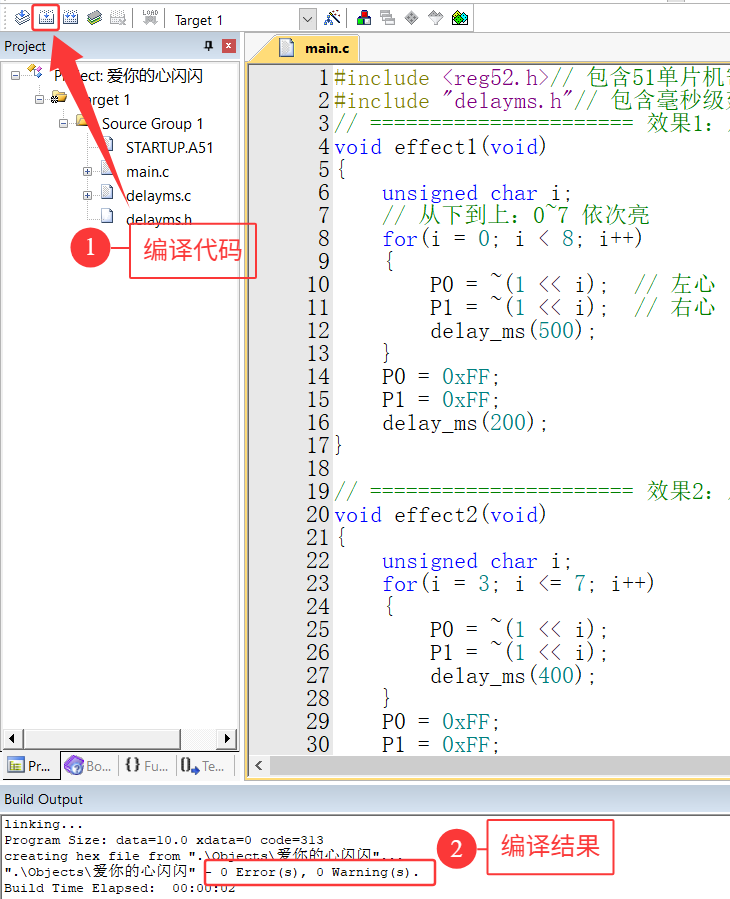Collapse the Target 1 tree node
This screenshot has height=899, width=730.
(40, 99)
